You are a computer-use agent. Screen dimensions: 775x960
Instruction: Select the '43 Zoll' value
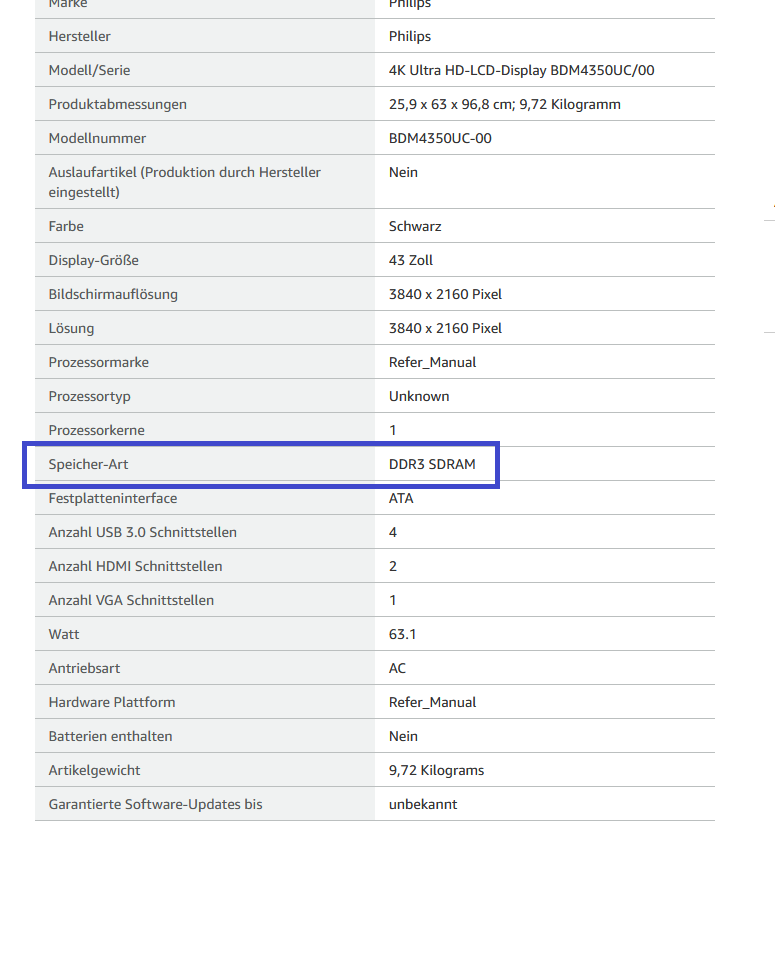(411, 260)
